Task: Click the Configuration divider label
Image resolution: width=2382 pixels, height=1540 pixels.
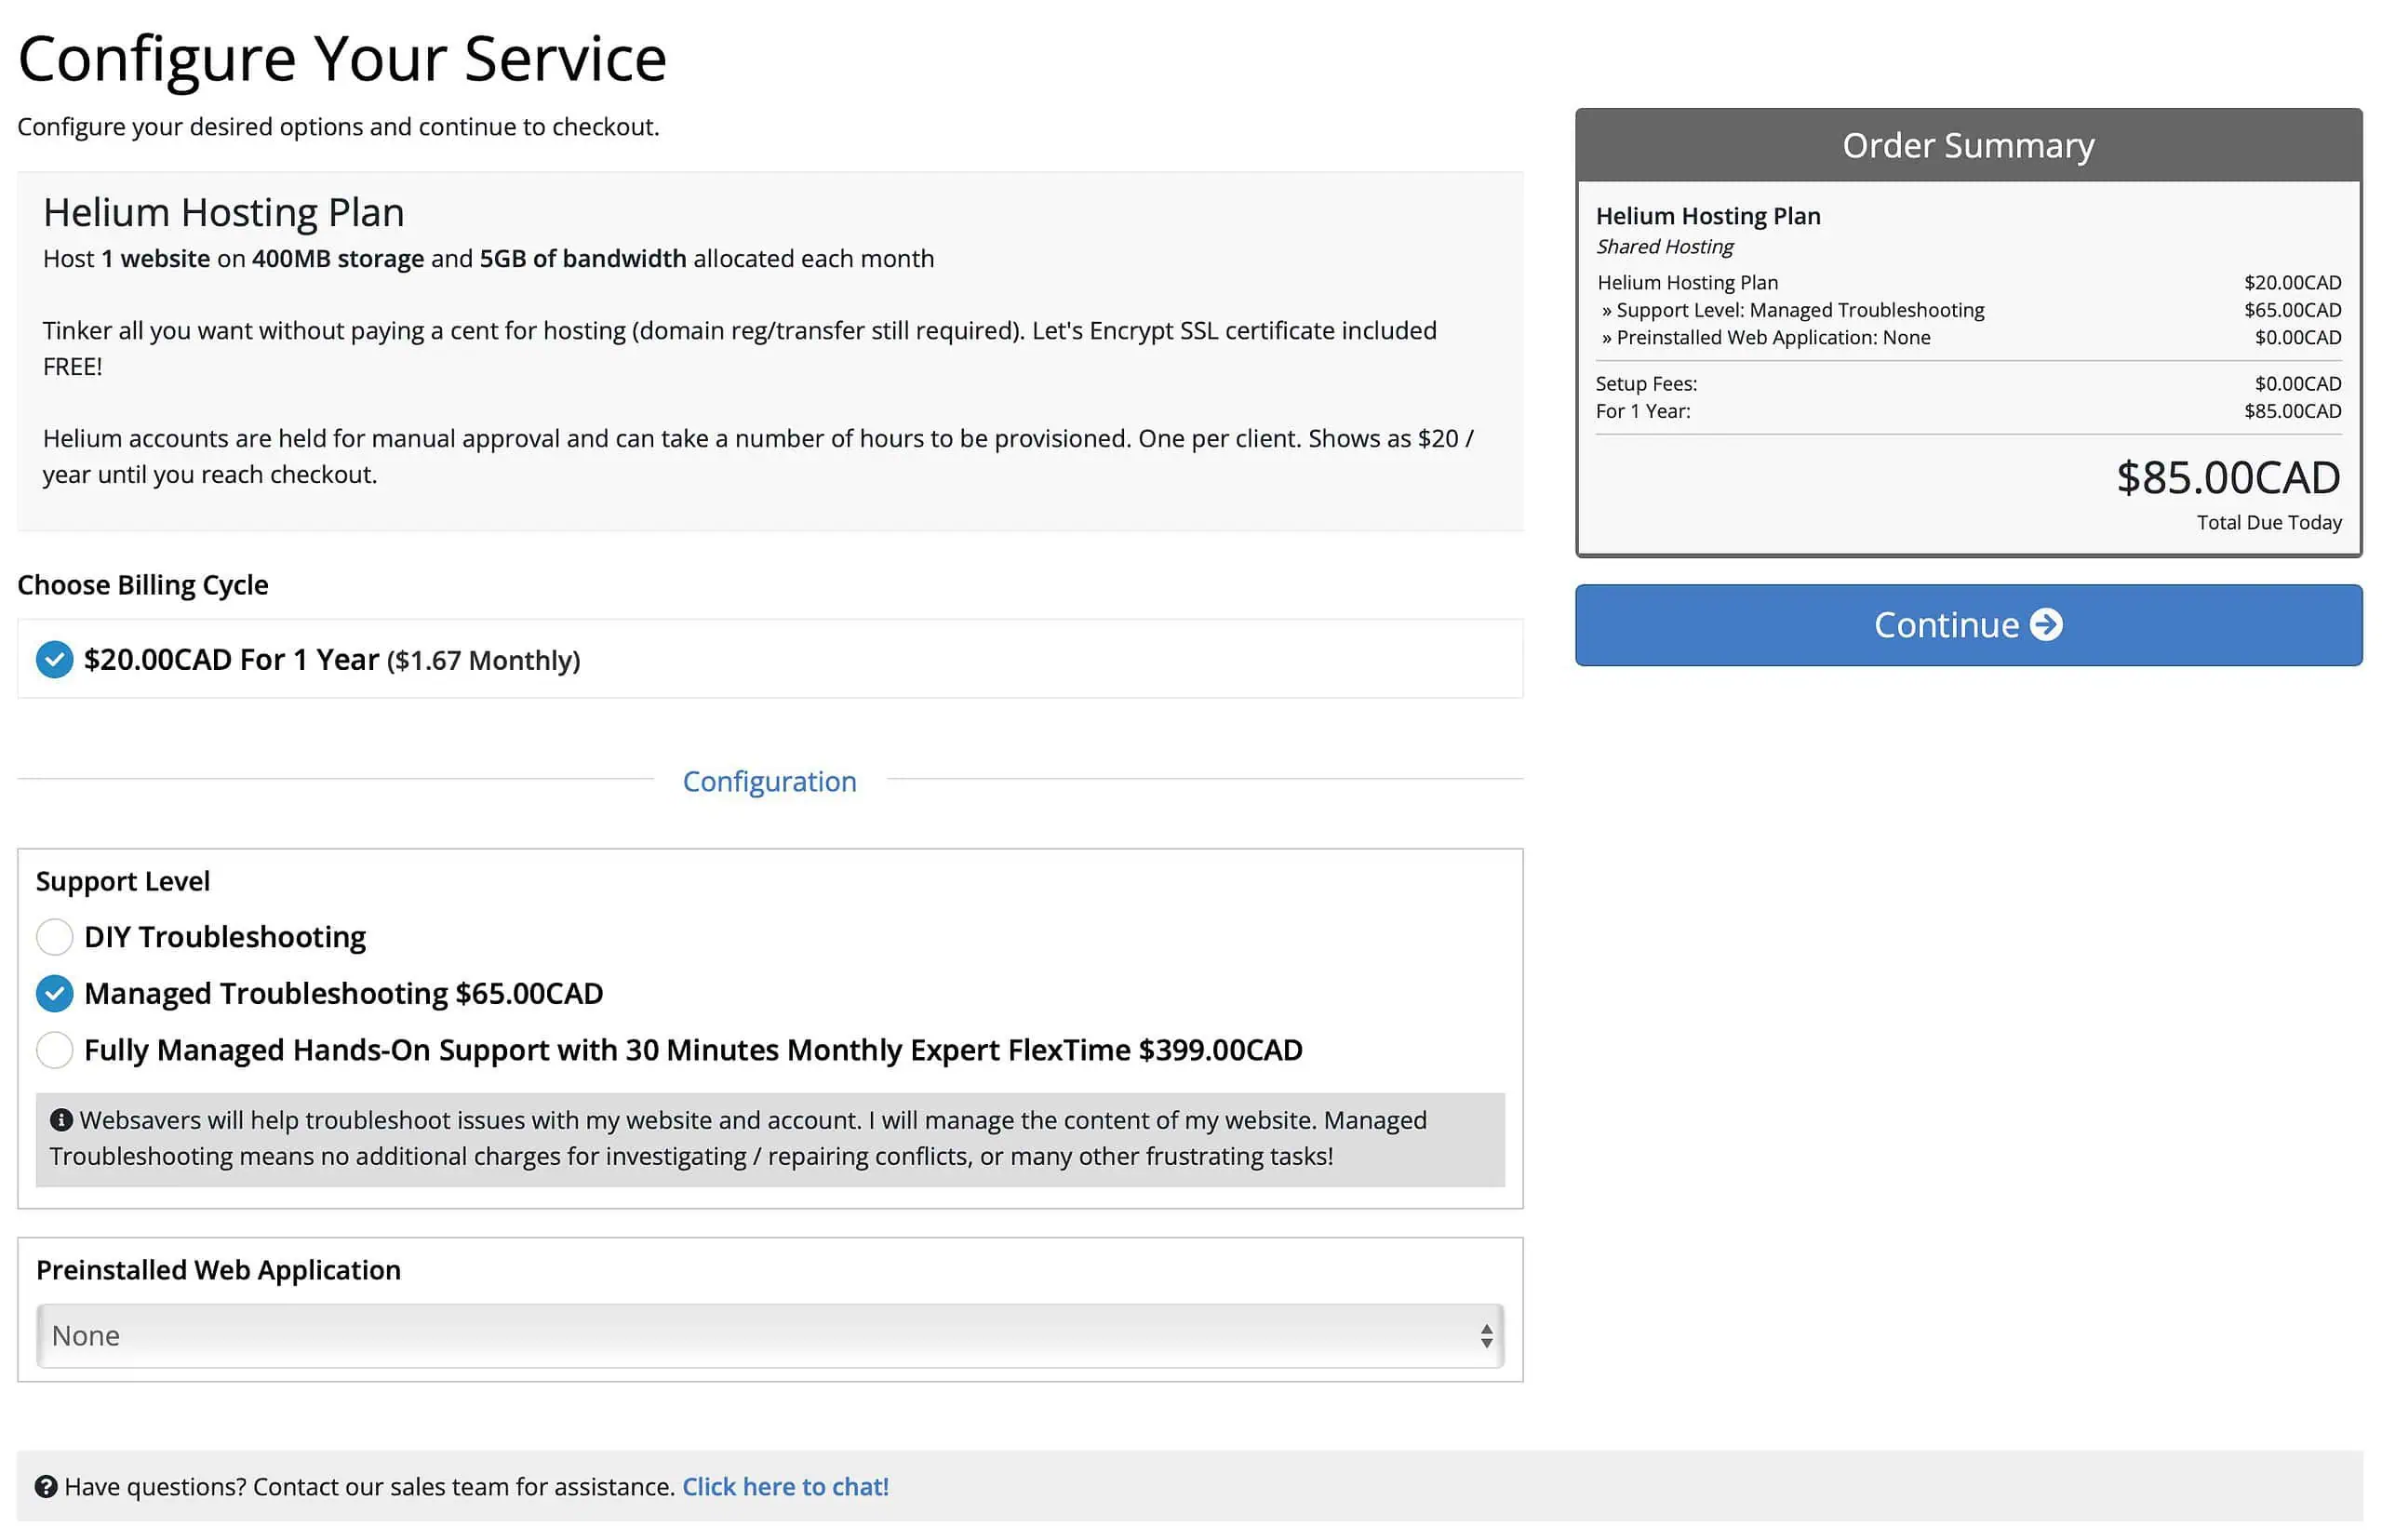Action: [769, 781]
